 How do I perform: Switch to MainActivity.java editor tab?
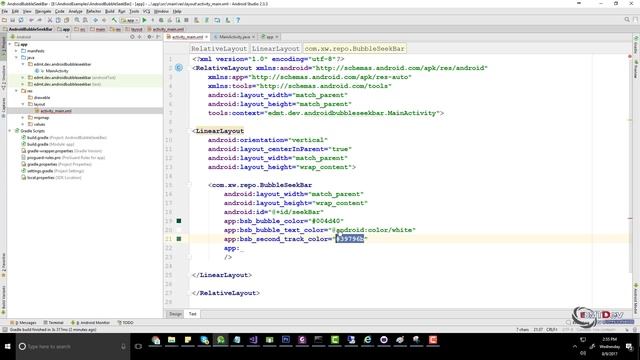(234, 37)
